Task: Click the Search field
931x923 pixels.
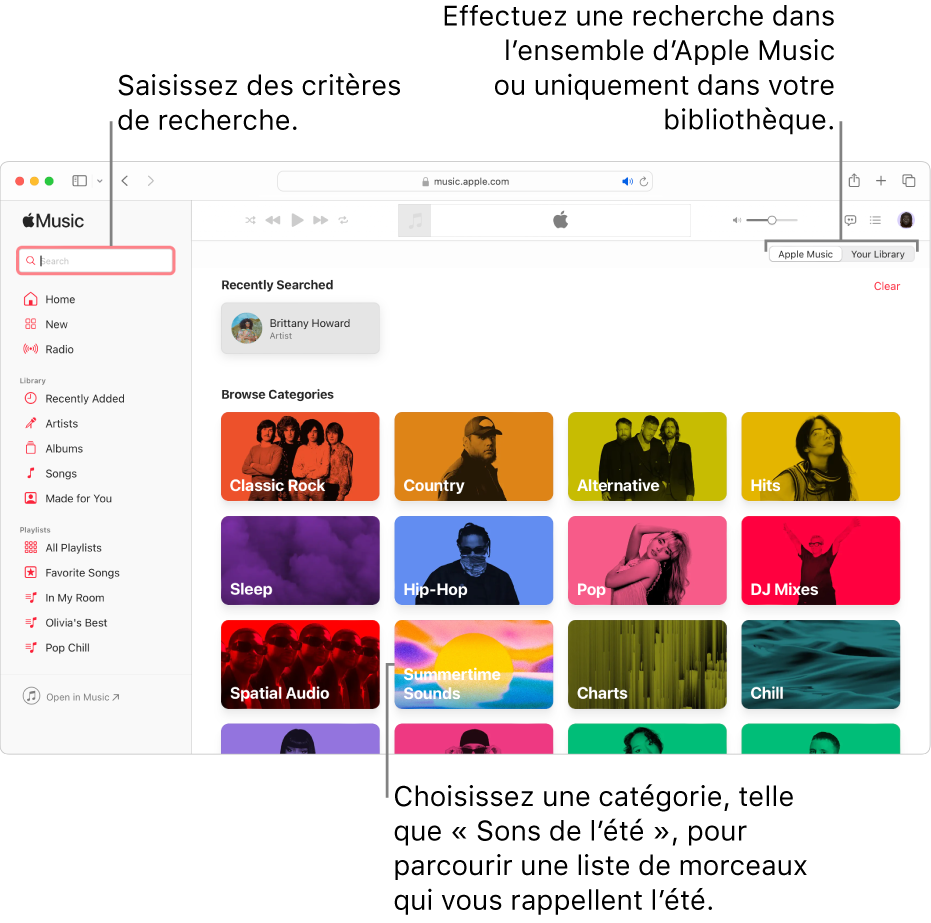Action: [96, 261]
